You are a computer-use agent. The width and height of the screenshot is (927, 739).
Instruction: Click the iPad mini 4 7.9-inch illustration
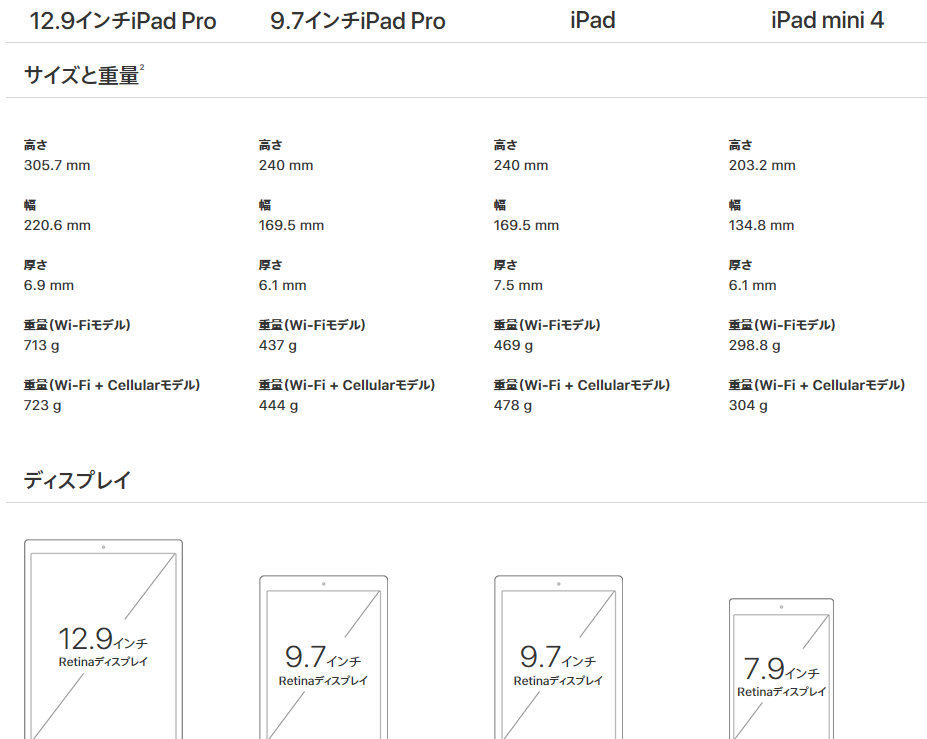point(782,669)
